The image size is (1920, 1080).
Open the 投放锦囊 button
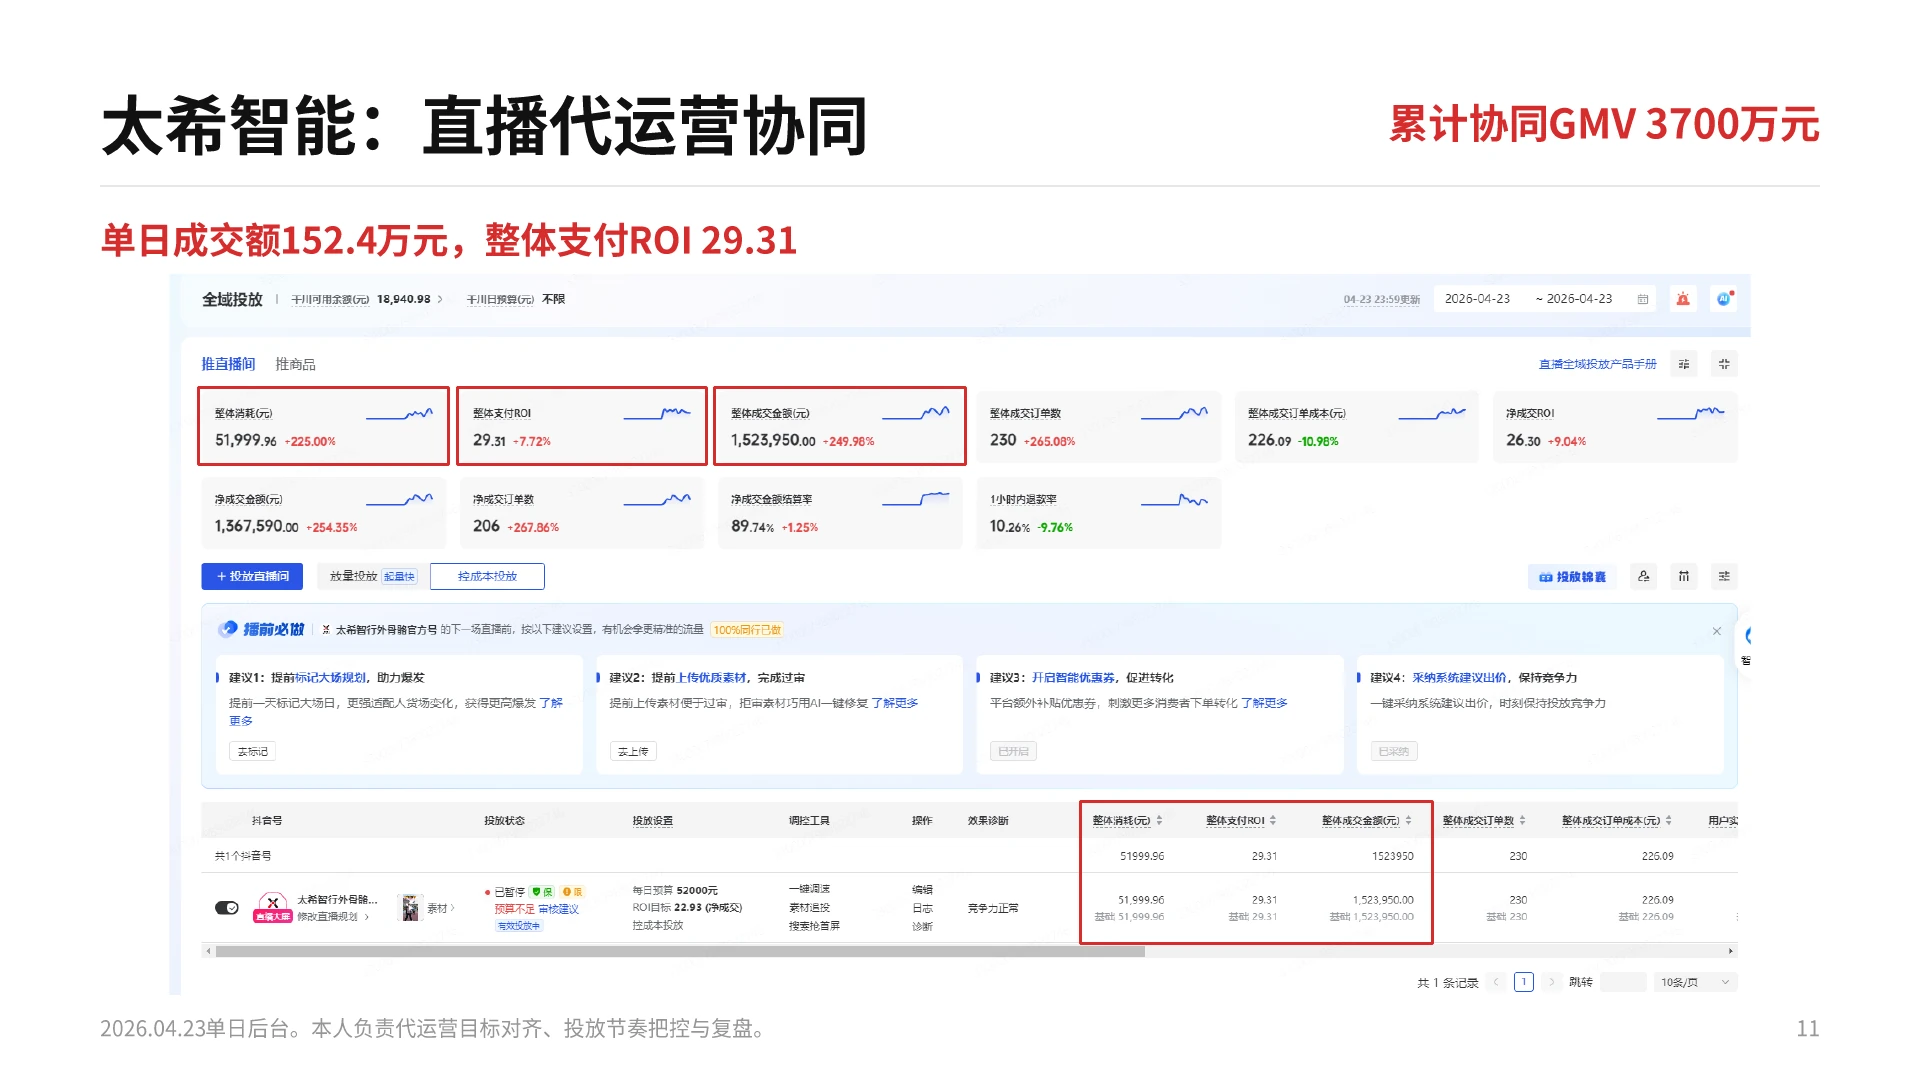[x=1572, y=577]
